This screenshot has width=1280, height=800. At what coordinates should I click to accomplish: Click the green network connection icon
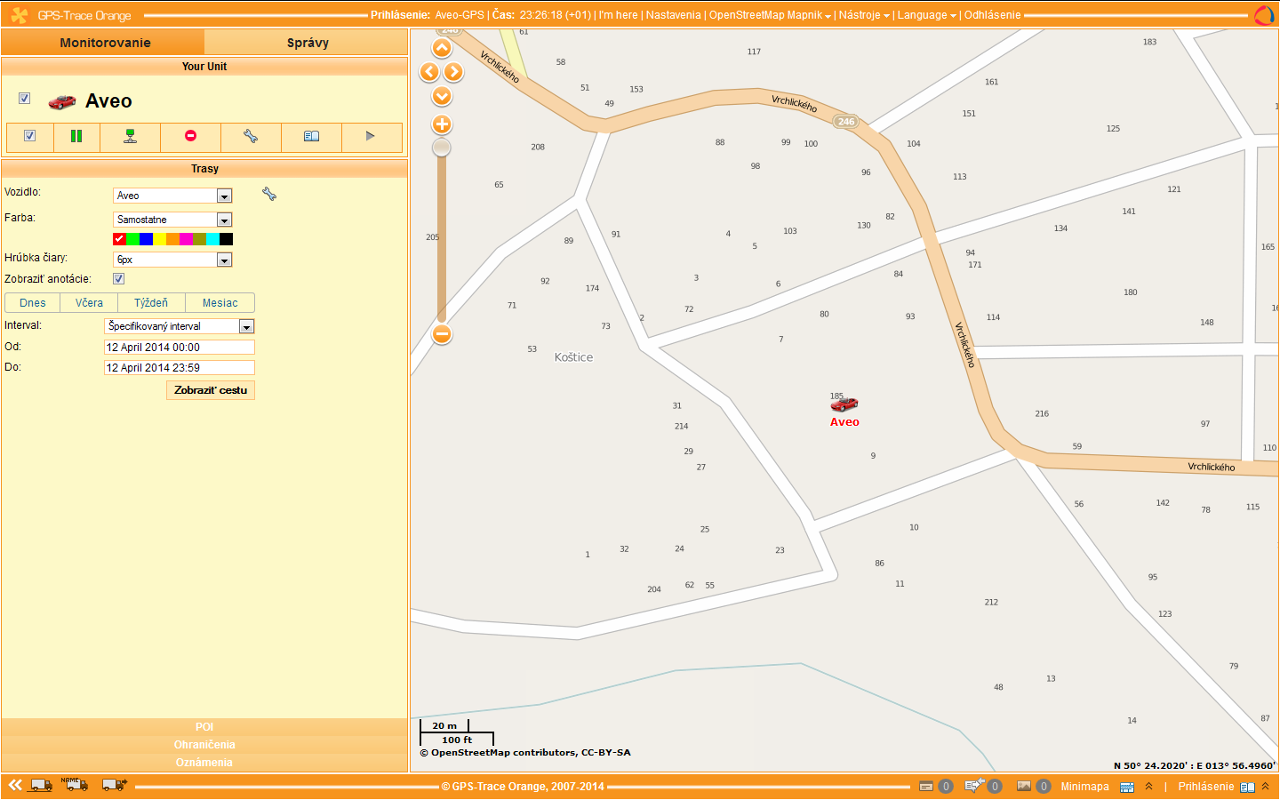pos(130,136)
